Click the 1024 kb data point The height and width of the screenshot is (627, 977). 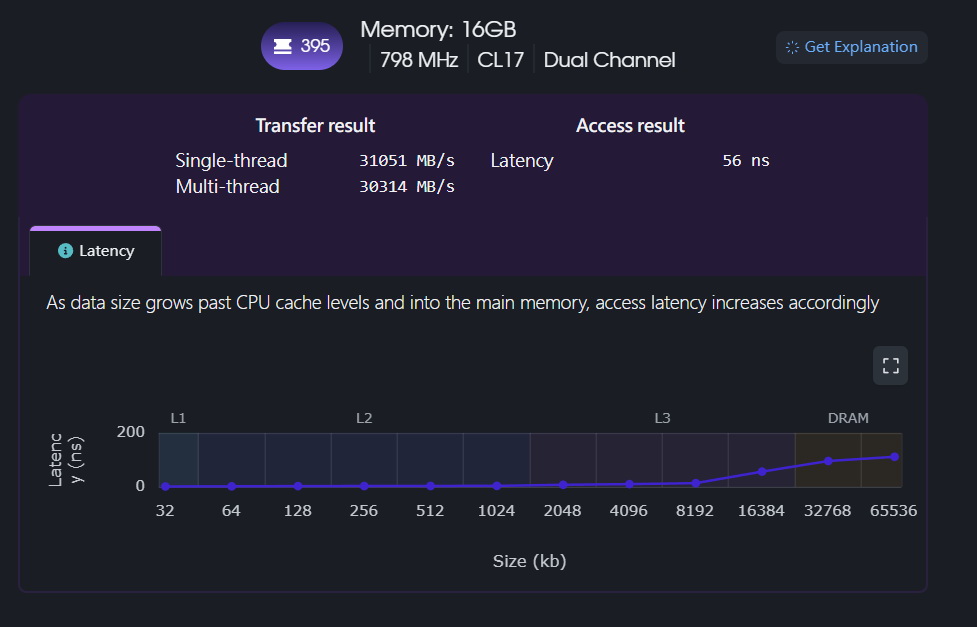[497, 486]
